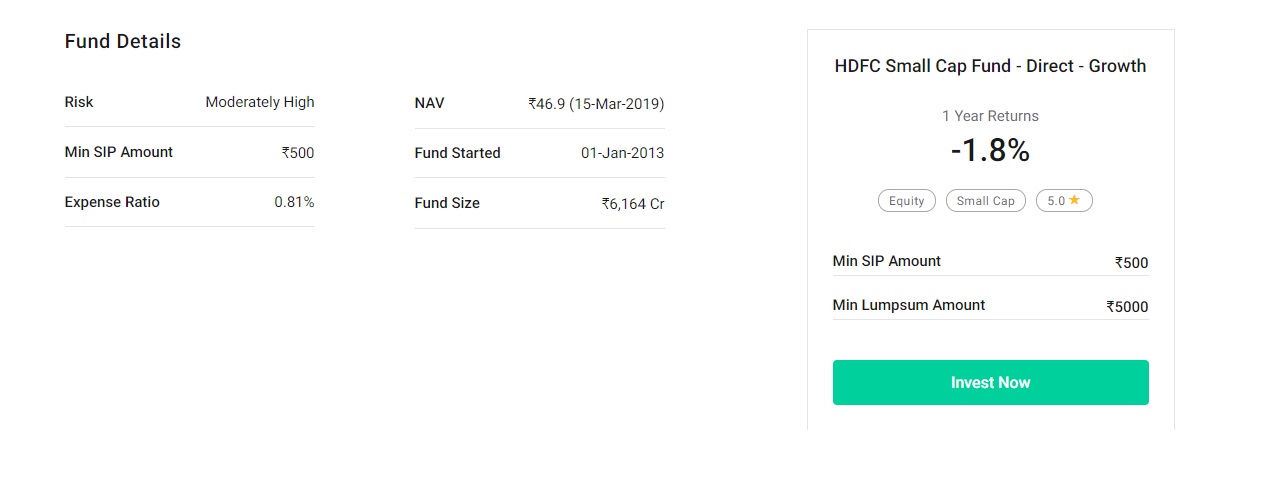This screenshot has height=490, width=1274.
Task: Click the gold star rating icon
Action: (1075, 200)
